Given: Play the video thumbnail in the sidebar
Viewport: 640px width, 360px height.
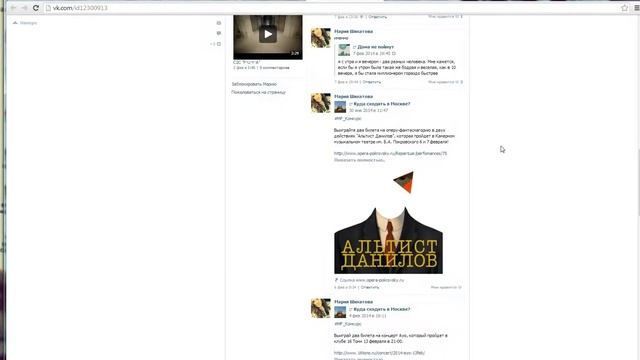Looking at the screenshot, I should tap(268, 37).
